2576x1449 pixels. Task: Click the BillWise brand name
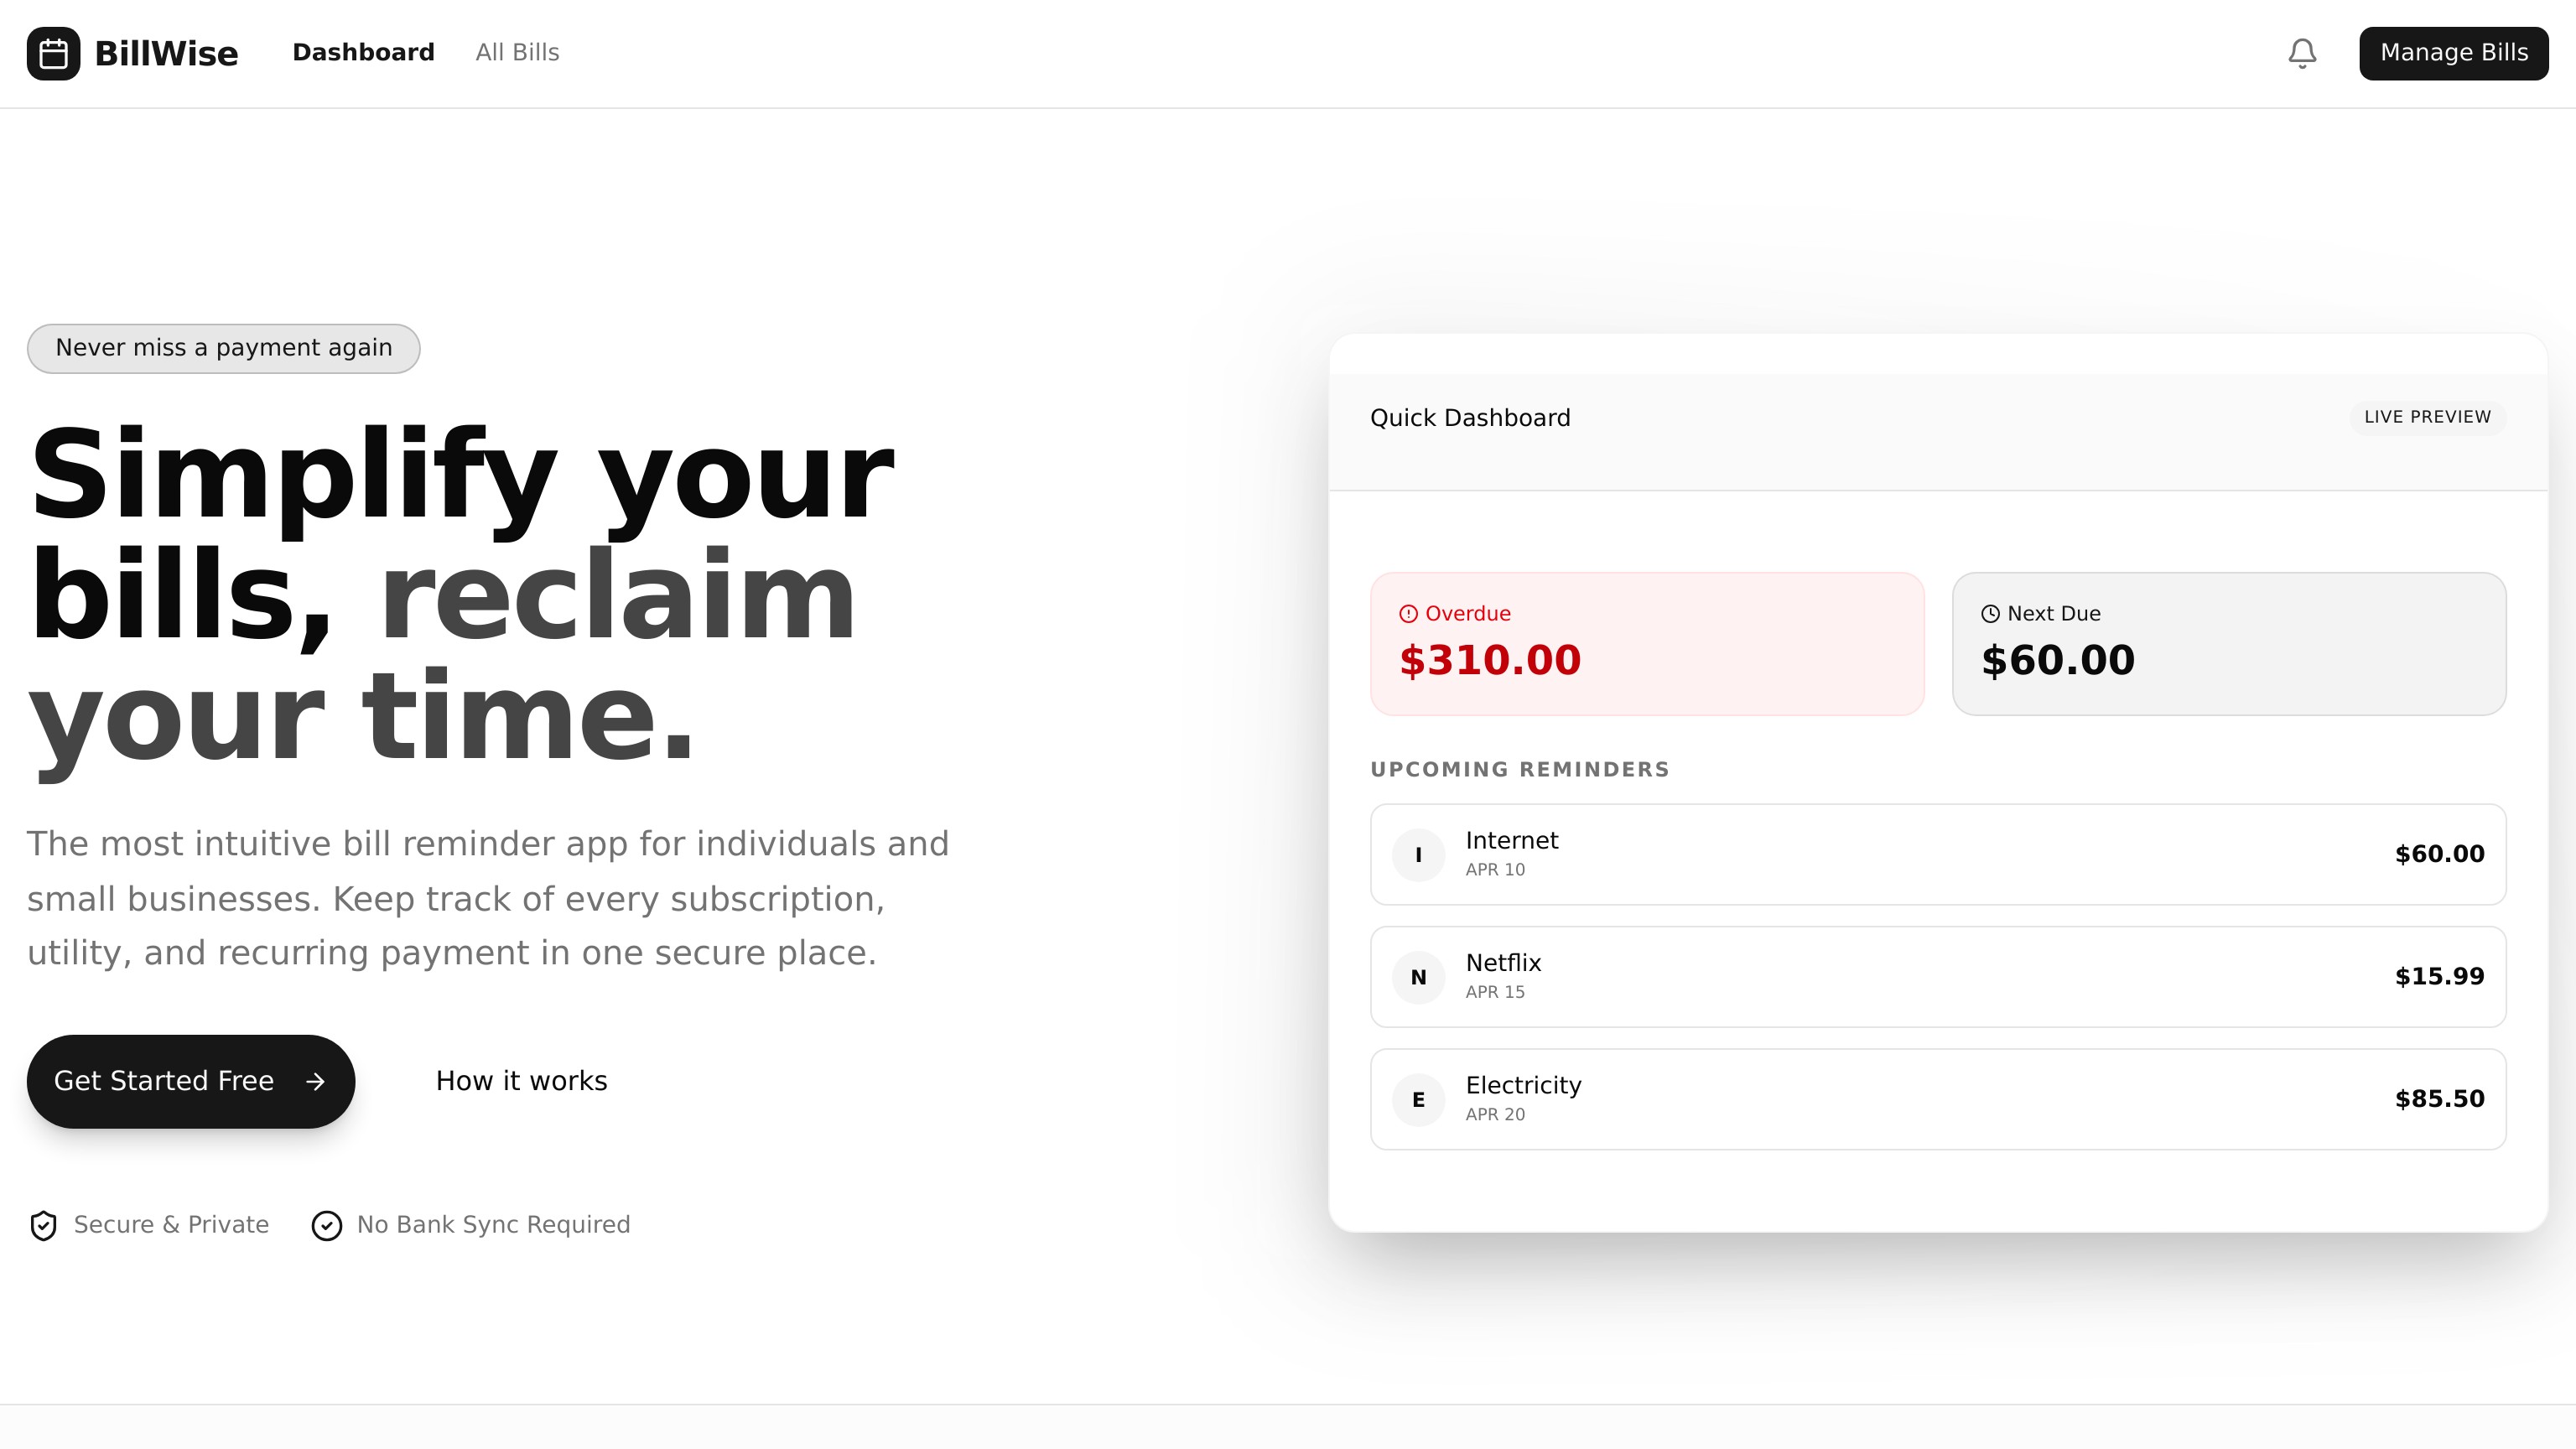(166, 53)
